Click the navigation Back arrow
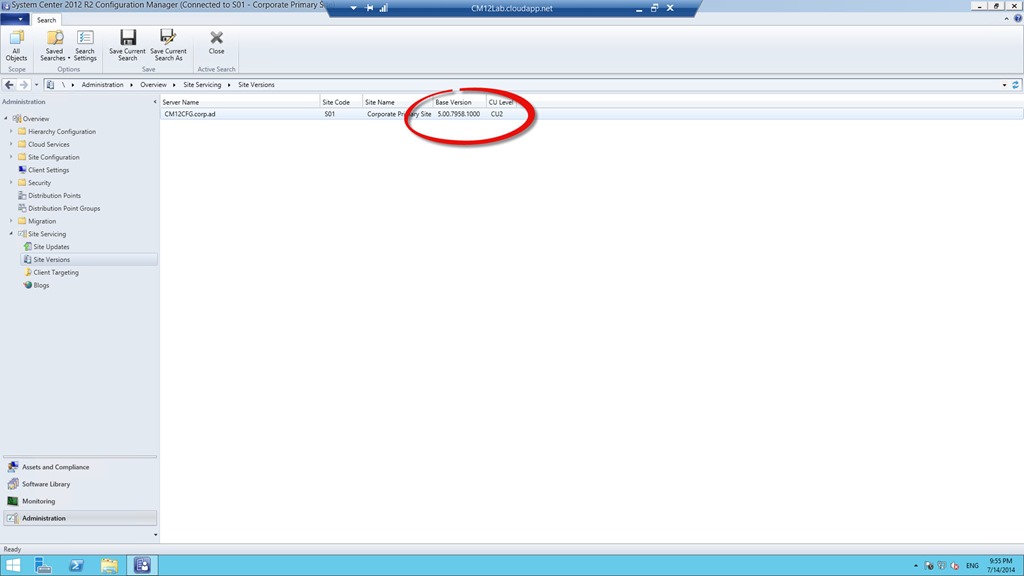 10,85
